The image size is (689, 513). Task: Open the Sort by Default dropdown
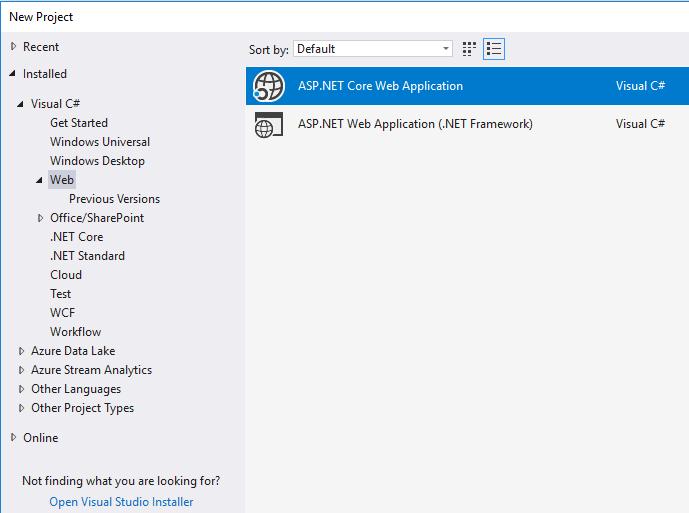tap(373, 49)
